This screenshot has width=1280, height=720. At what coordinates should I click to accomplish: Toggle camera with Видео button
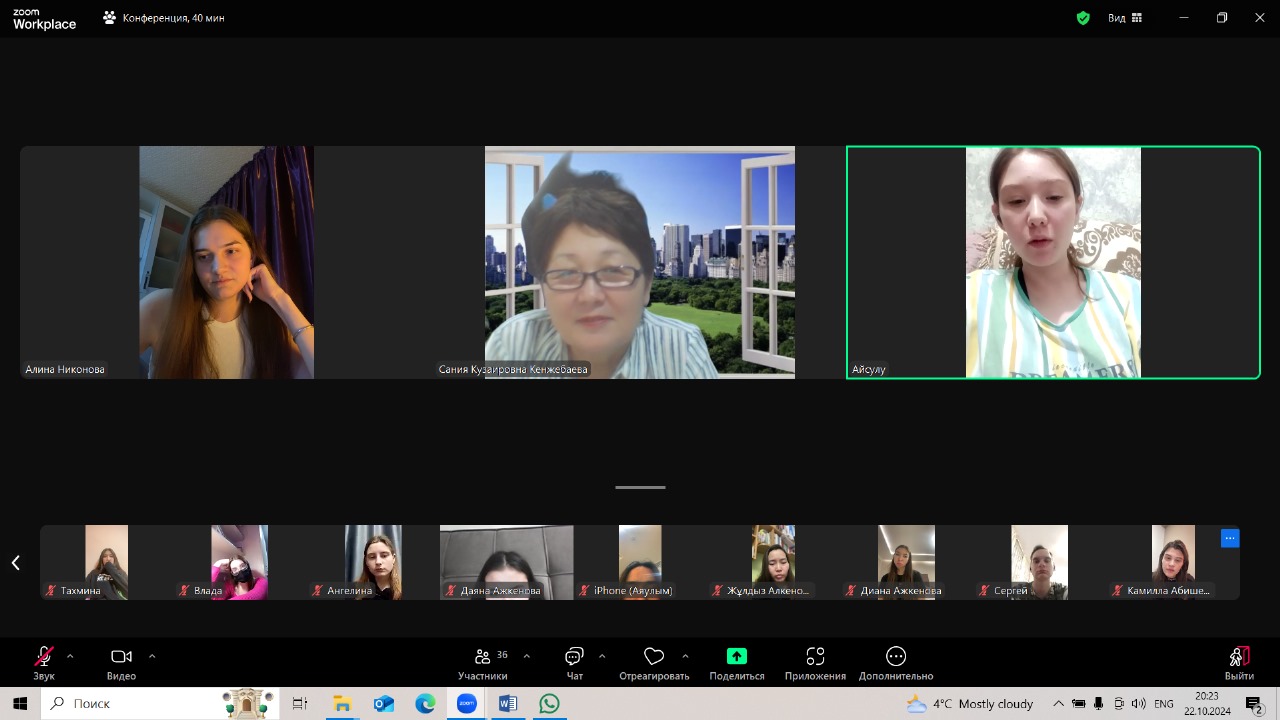pyautogui.click(x=121, y=657)
